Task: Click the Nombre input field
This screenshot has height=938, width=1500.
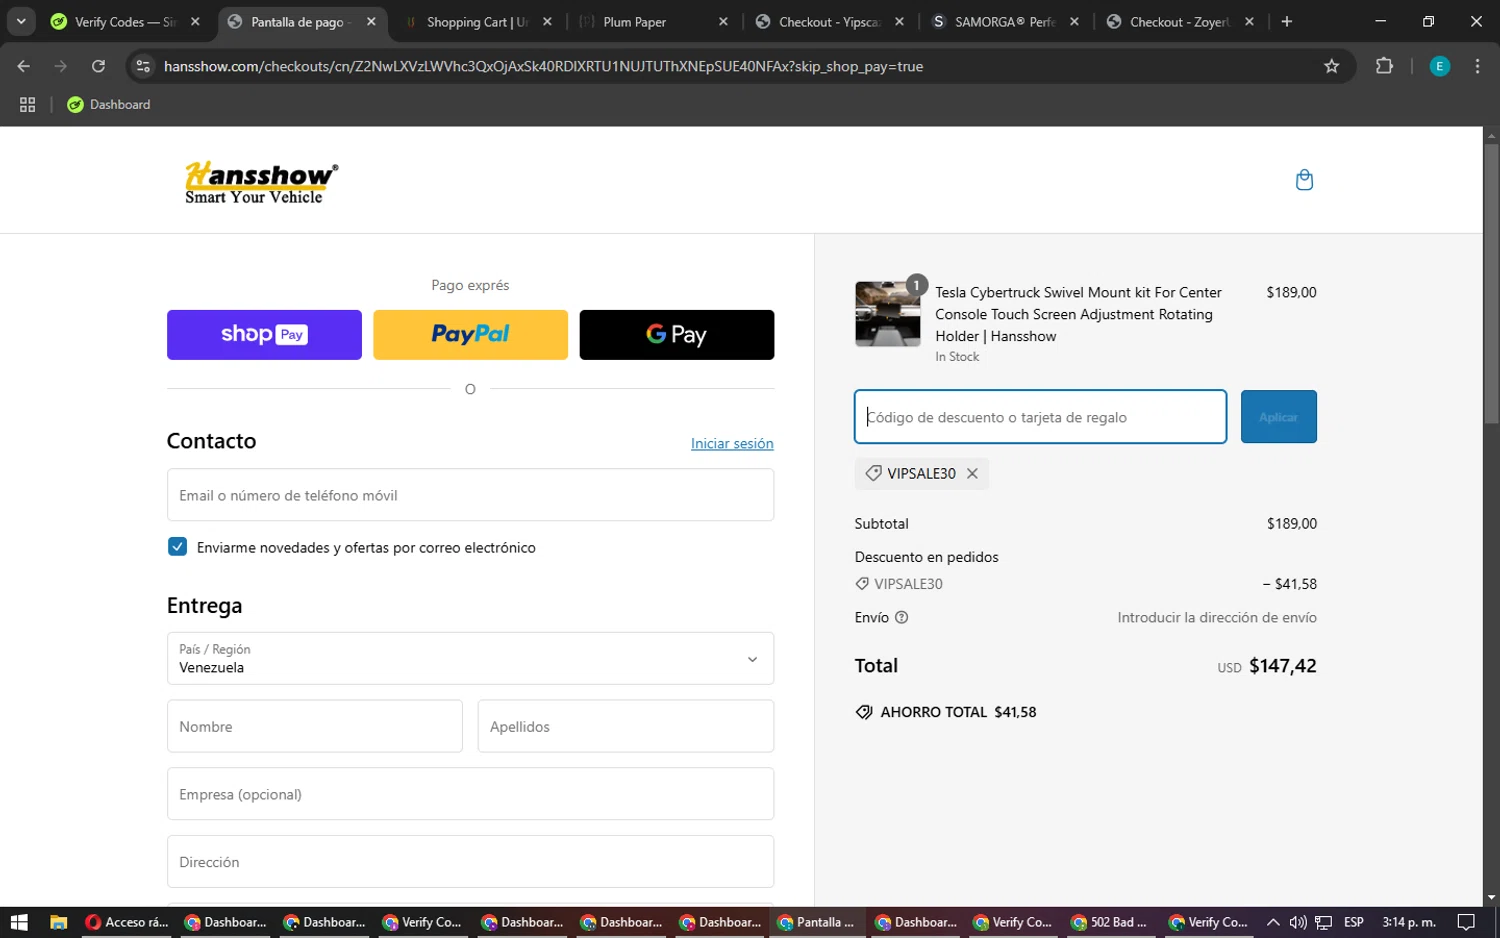Action: pos(315,726)
